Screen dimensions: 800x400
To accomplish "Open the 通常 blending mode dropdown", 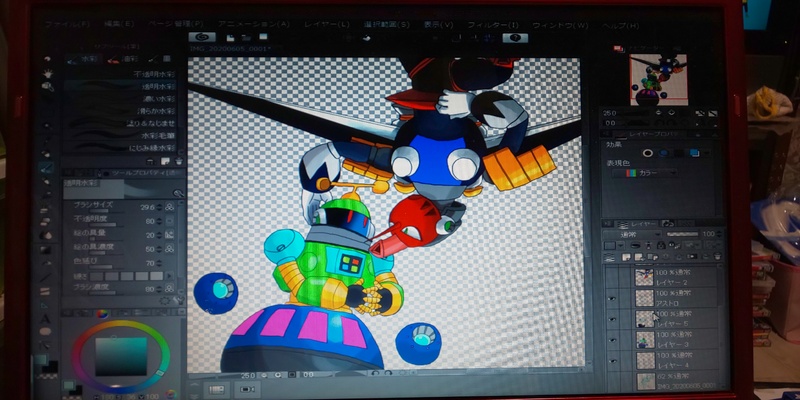I will [633, 234].
